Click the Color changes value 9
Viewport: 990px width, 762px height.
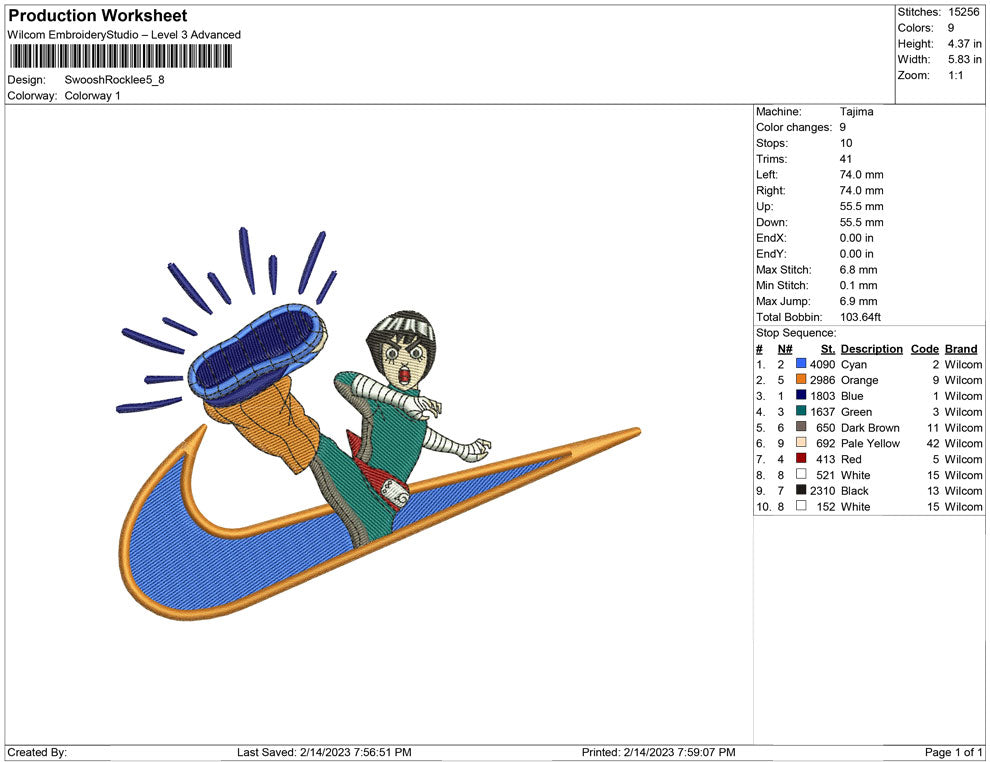pyautogui.click(x=842, y=127)
